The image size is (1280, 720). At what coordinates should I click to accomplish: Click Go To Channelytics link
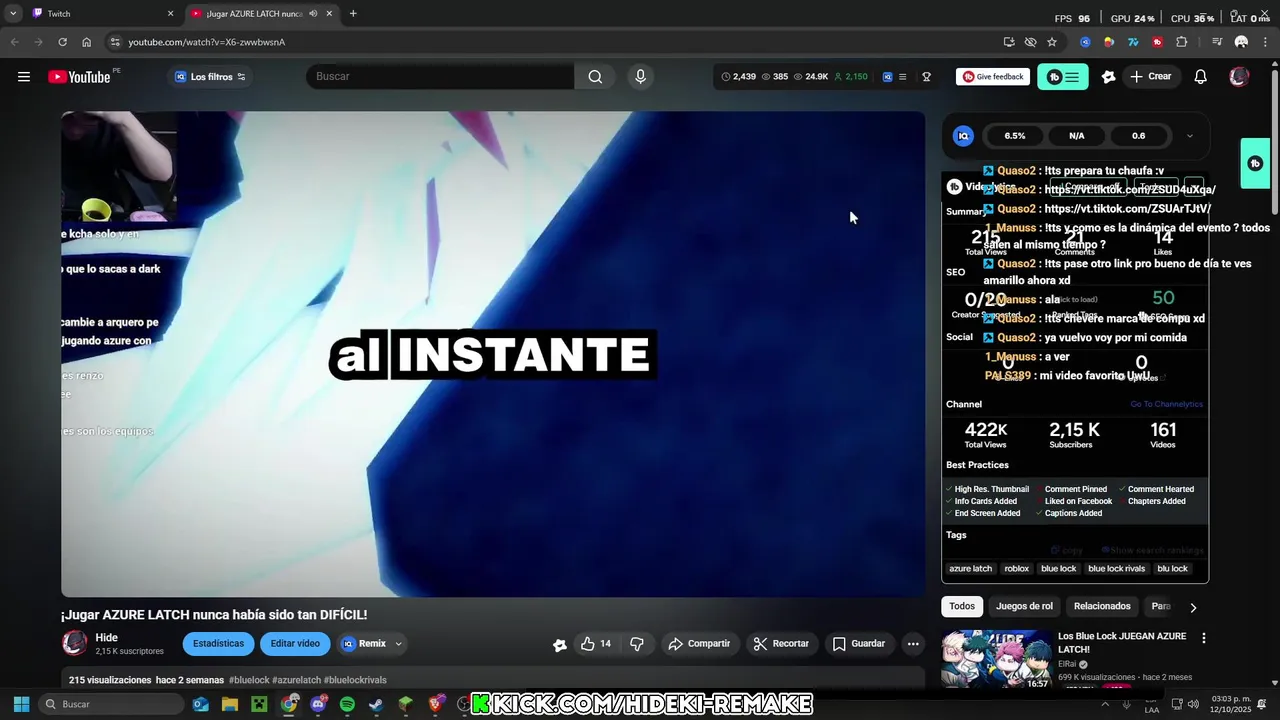click(x=1166, y=404)
